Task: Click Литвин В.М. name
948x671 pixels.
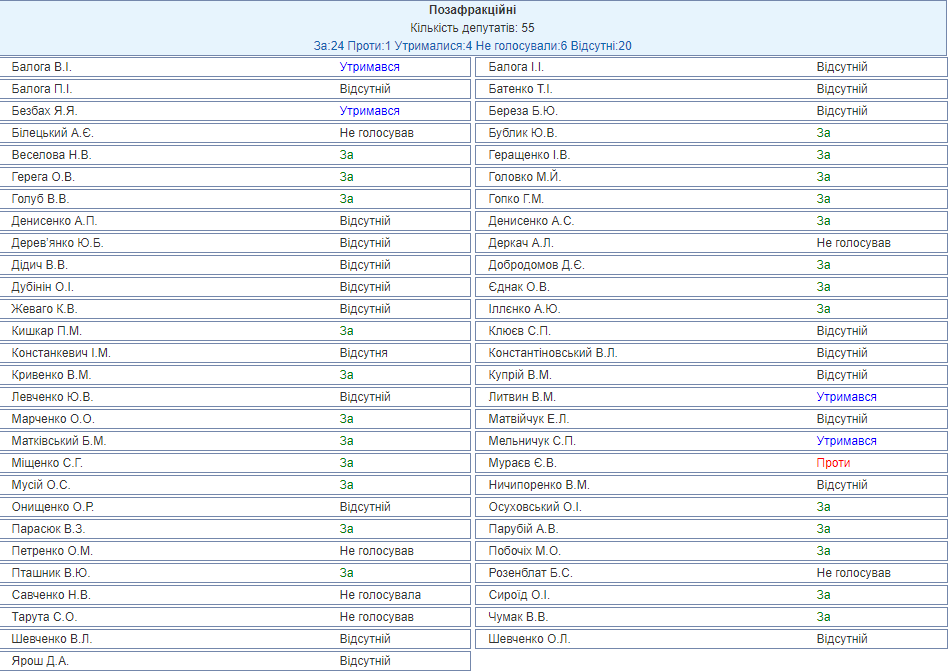Action: [522, 397]
